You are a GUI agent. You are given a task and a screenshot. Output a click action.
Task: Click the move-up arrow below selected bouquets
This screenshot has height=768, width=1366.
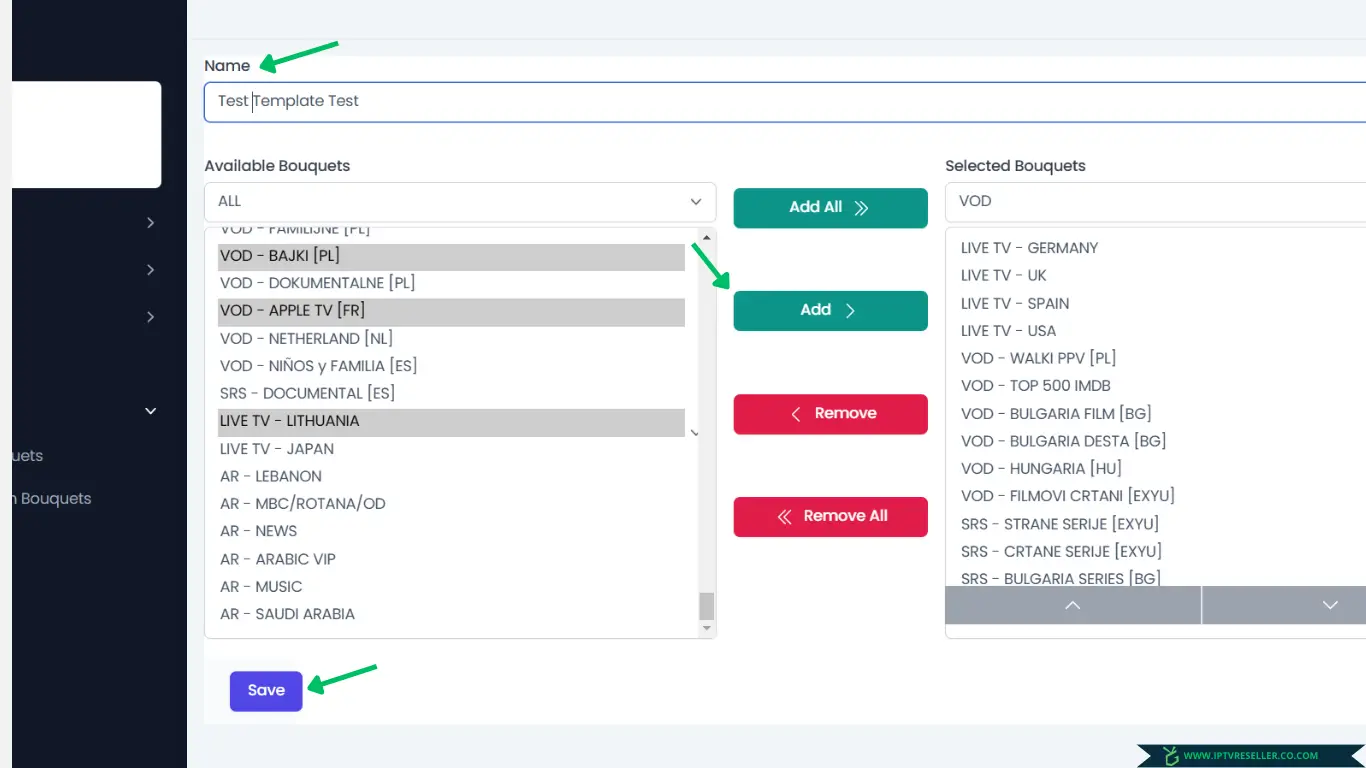(1073, 605)
